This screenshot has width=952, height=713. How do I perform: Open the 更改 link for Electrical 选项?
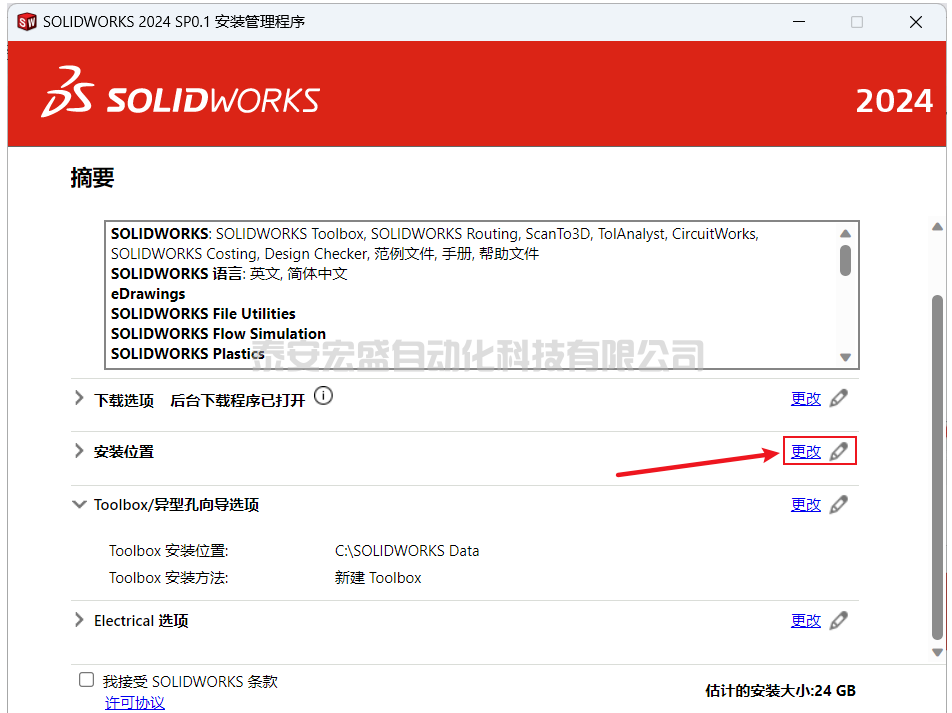(x=805, y=621)
